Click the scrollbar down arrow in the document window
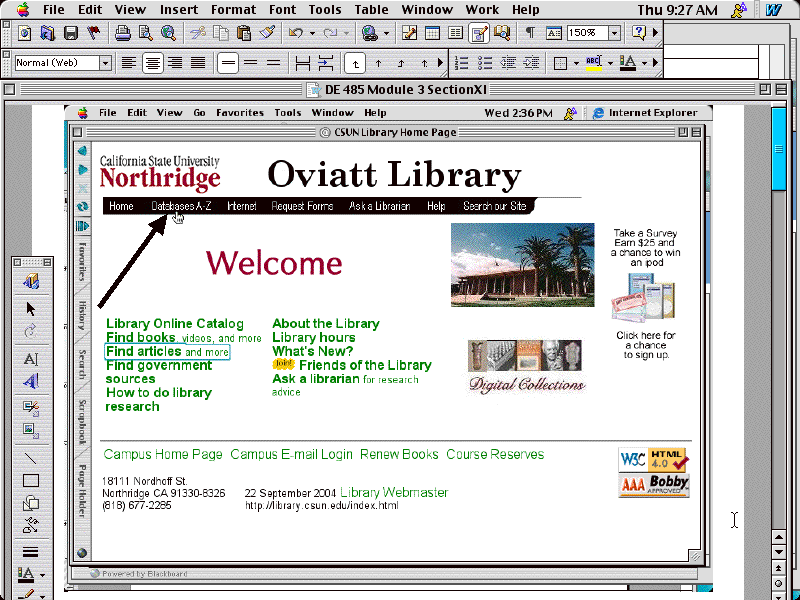 click(779, 552)
